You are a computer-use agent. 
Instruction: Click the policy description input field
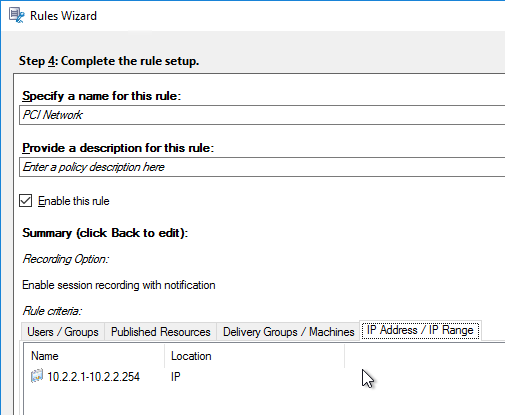coord(262,167)
